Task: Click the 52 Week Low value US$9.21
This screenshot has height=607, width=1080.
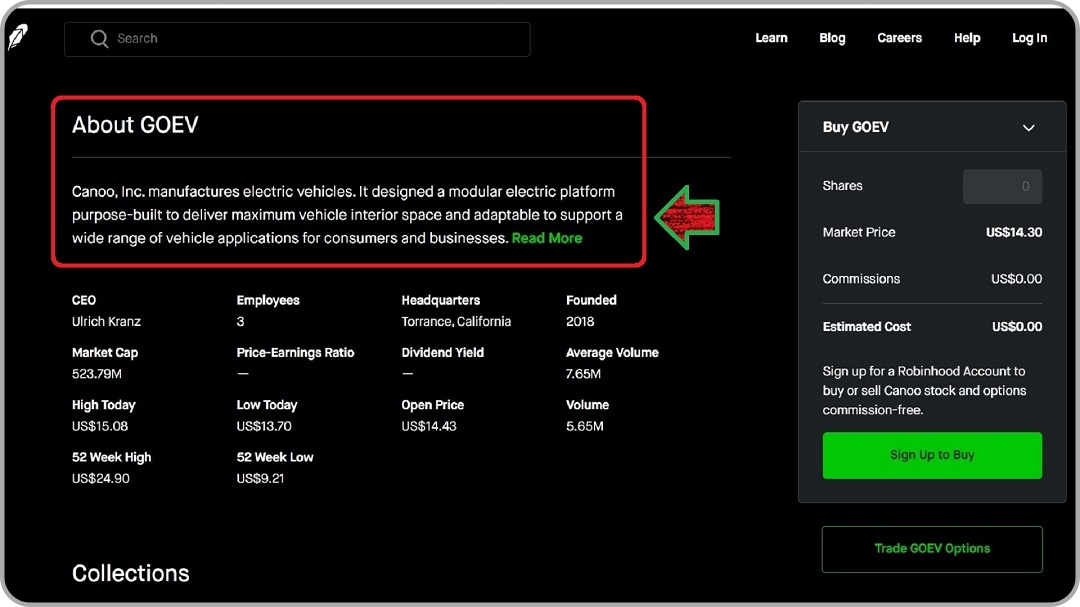Action: pyautogui.click(x=260, y=479)
